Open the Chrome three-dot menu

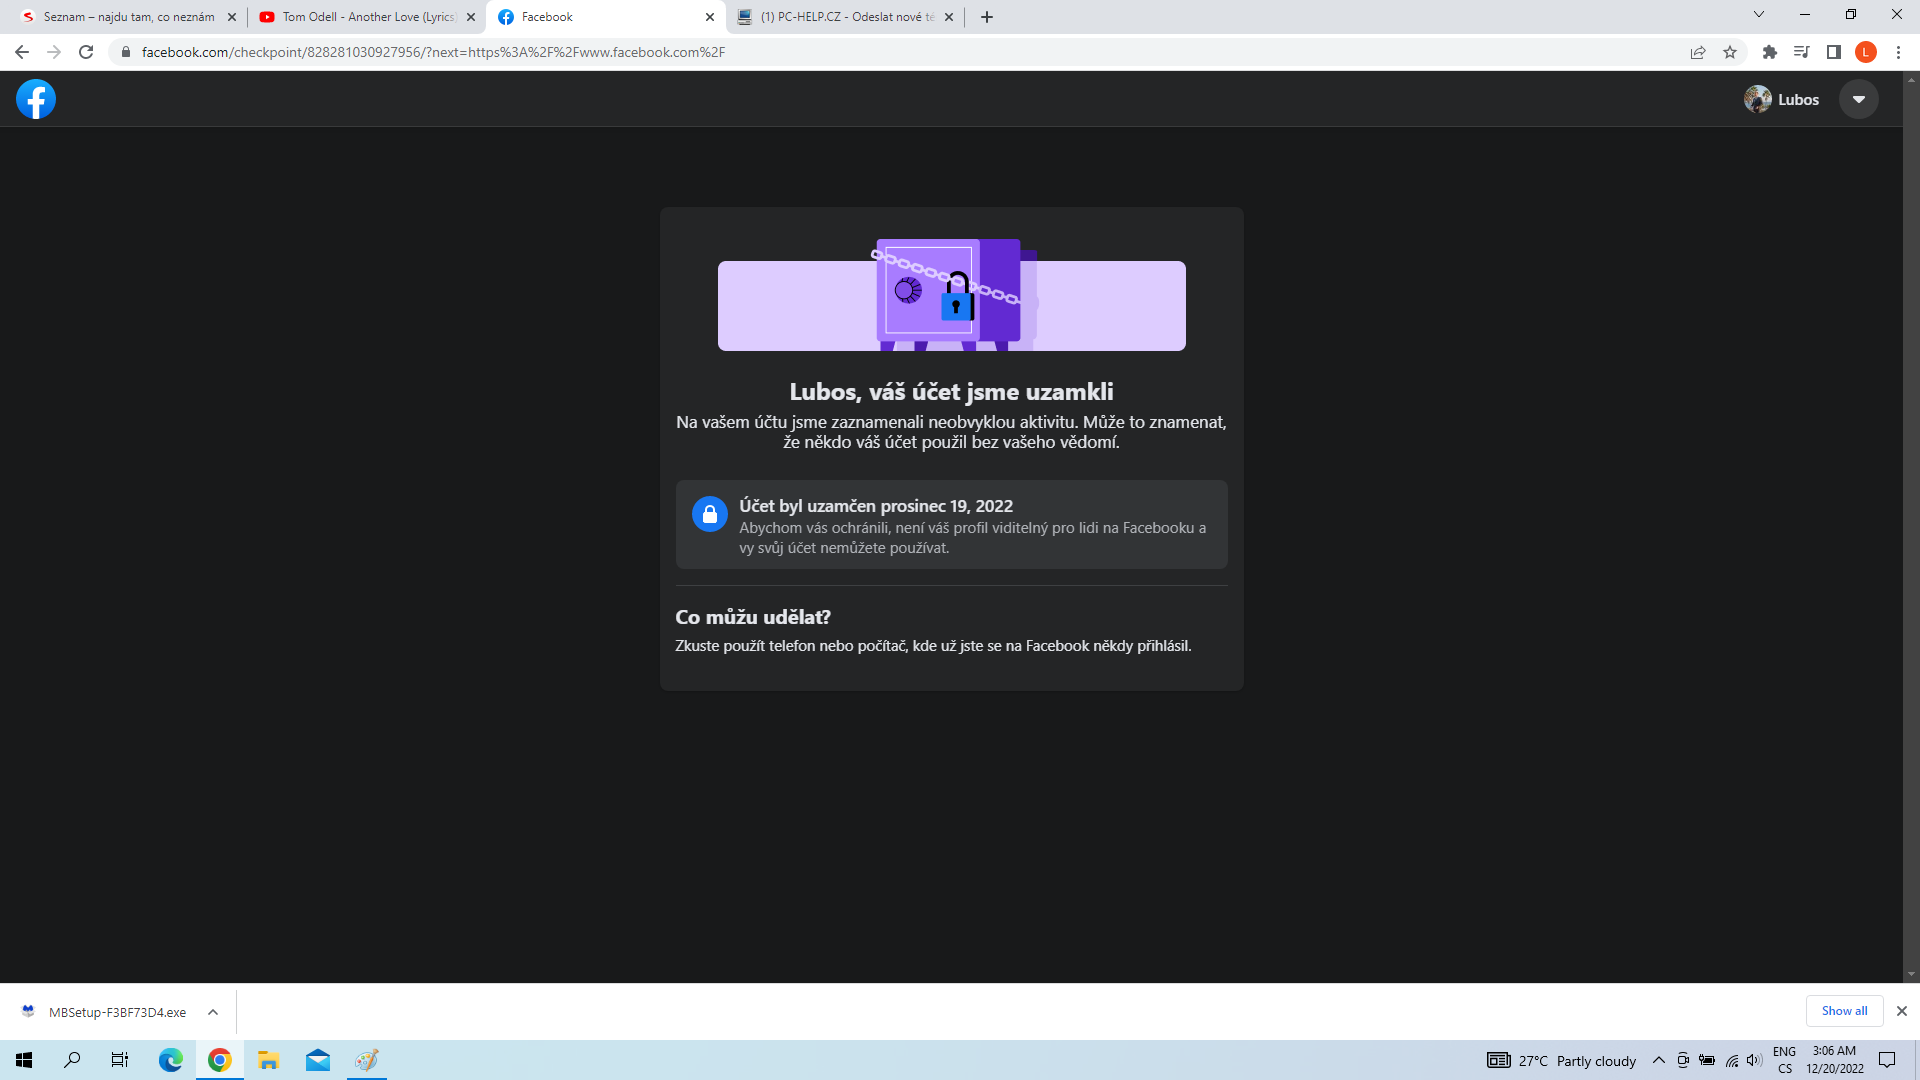1898,52
